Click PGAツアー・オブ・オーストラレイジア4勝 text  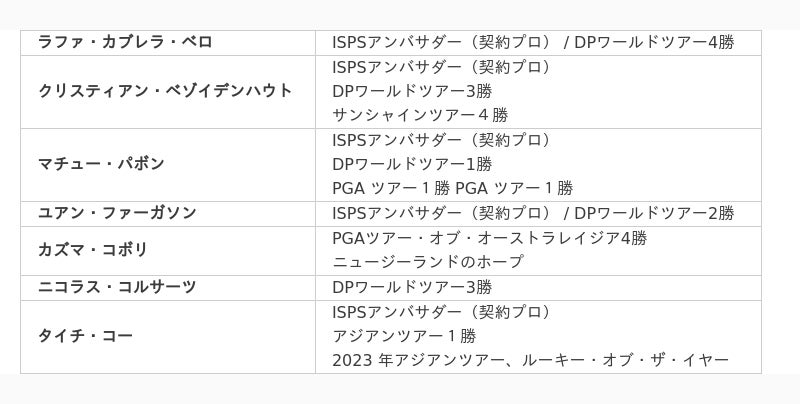[x=489, y=238]
